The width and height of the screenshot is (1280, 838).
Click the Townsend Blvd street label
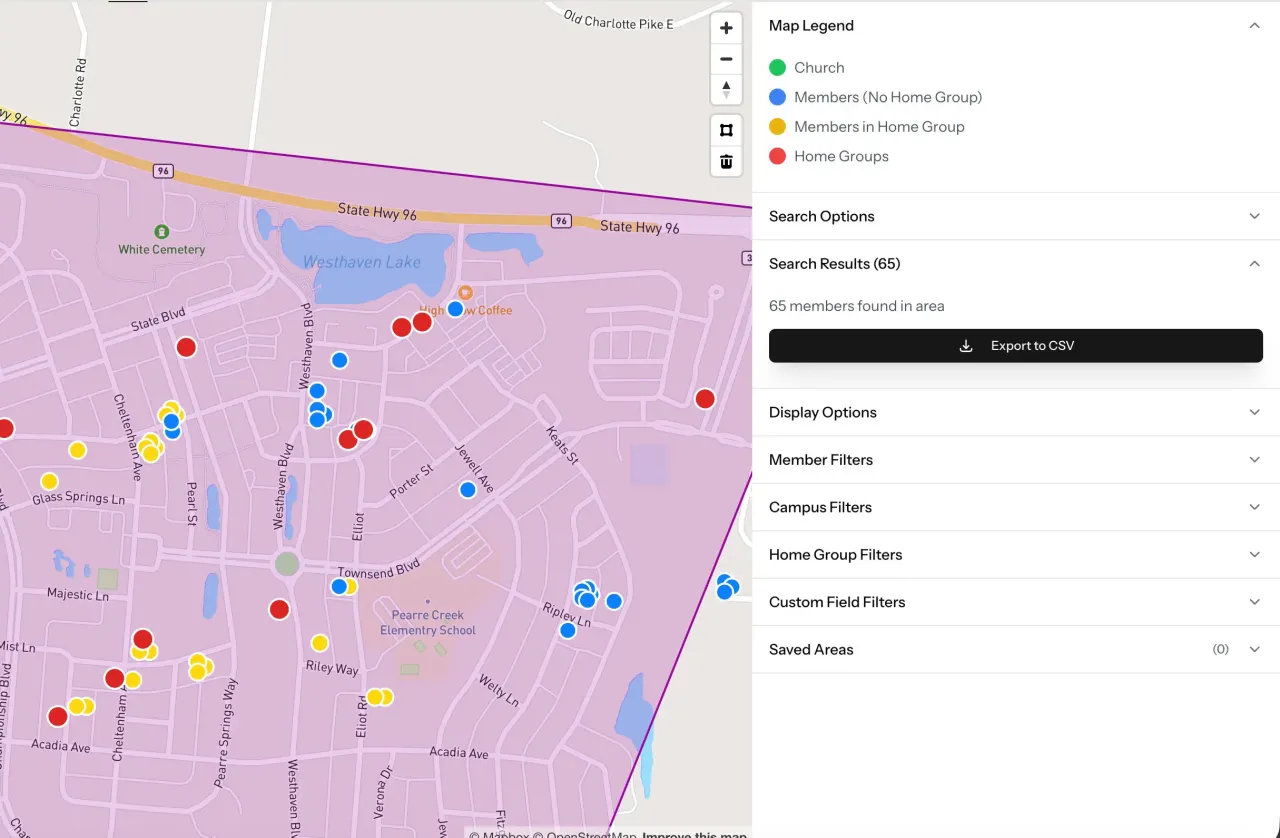[x=379, y=570]
